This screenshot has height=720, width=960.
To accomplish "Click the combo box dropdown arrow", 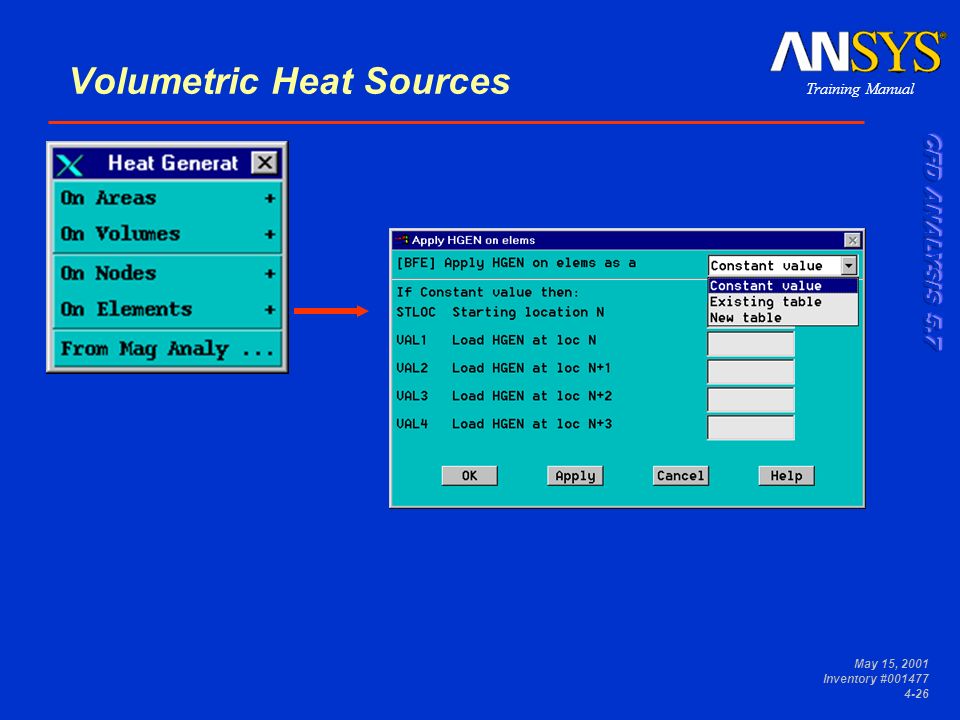I will tap(849, 266).
